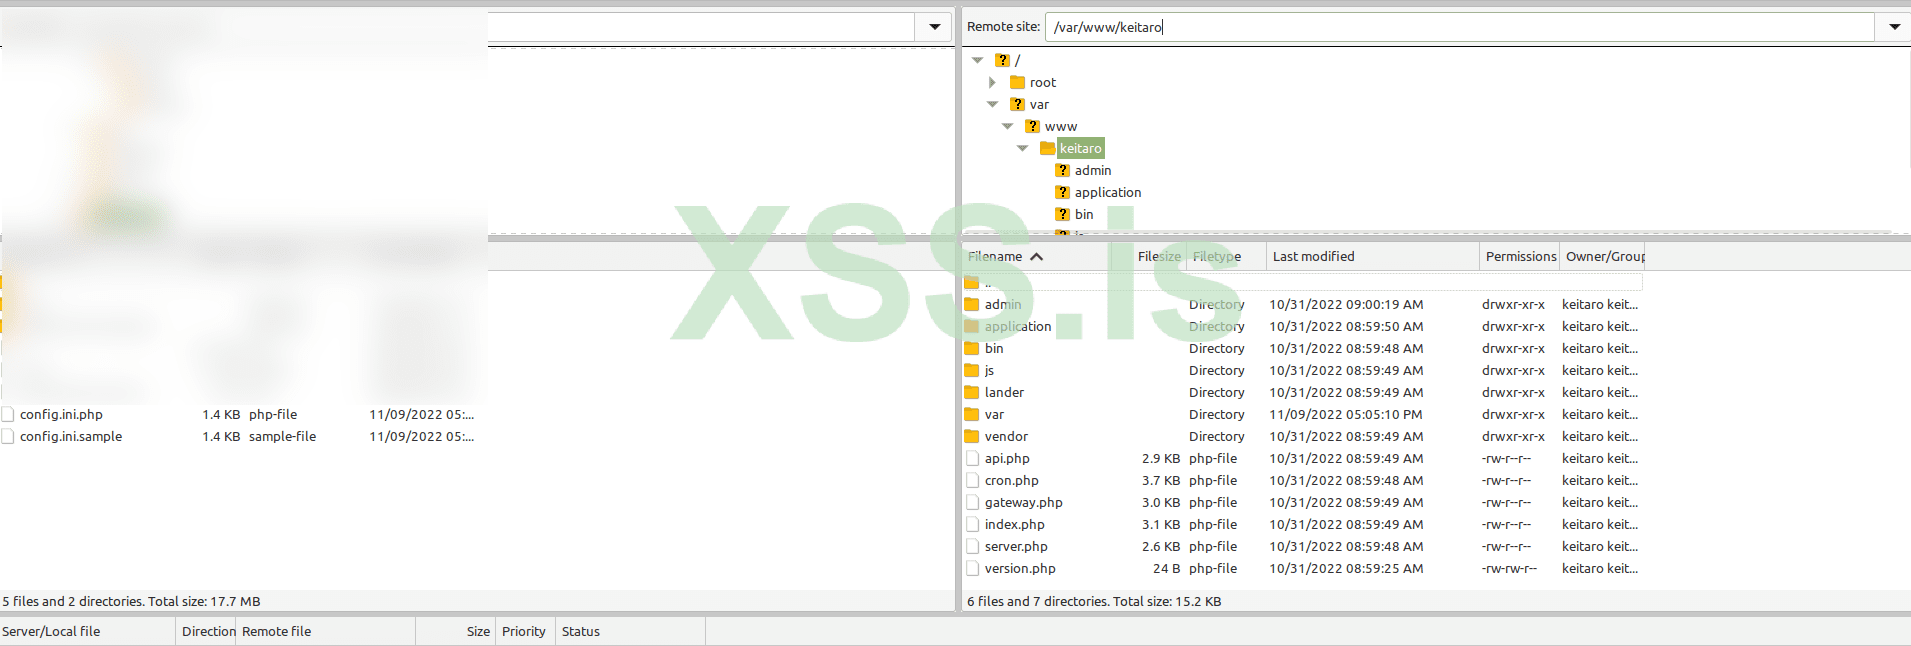Image resolution: width=1911 pixels, height=646 pixels.
Task: Sort remote list by Filename column
Action: (1035, 257)
